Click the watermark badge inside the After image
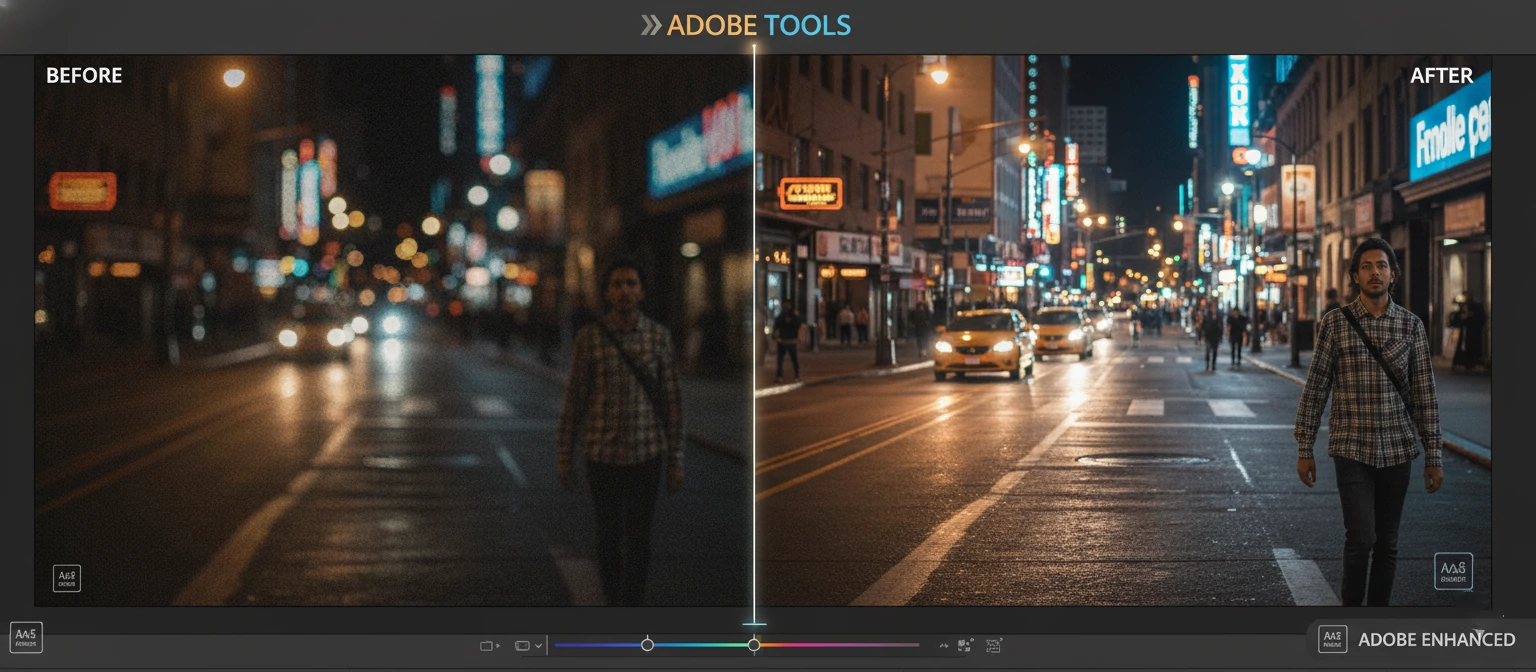The image size is (1536, 672). coord(1452,570)
